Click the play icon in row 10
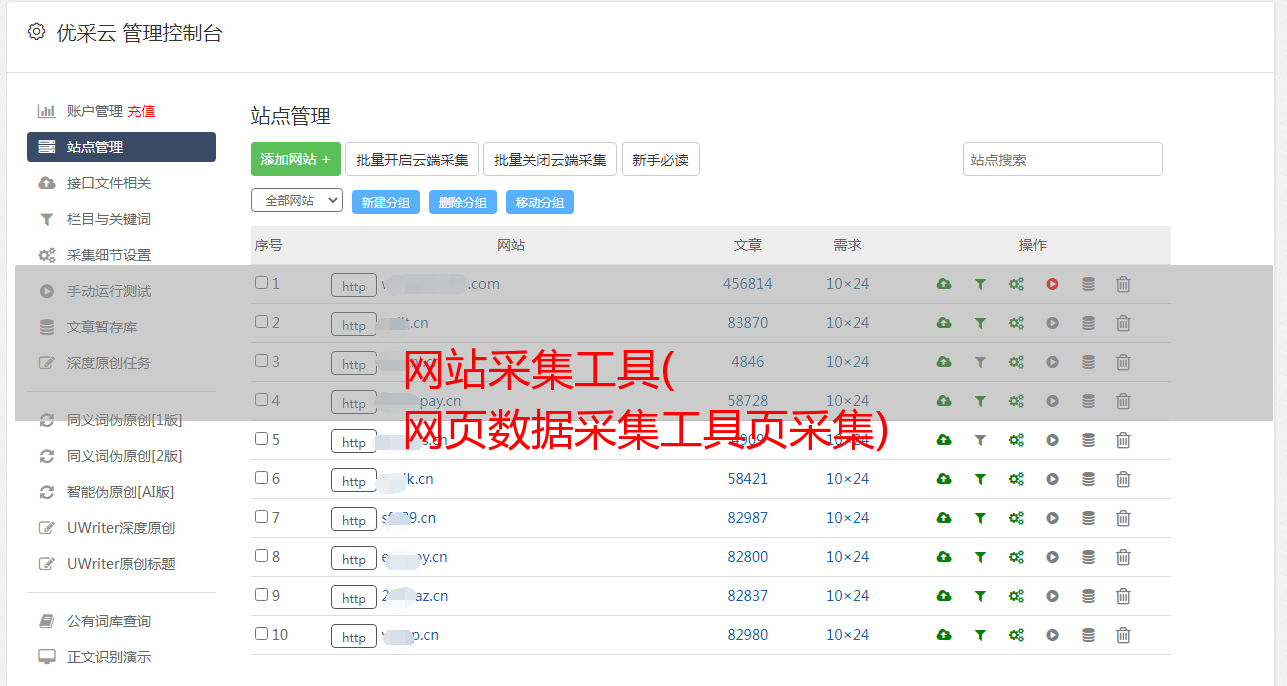 tap(1052, 635)
